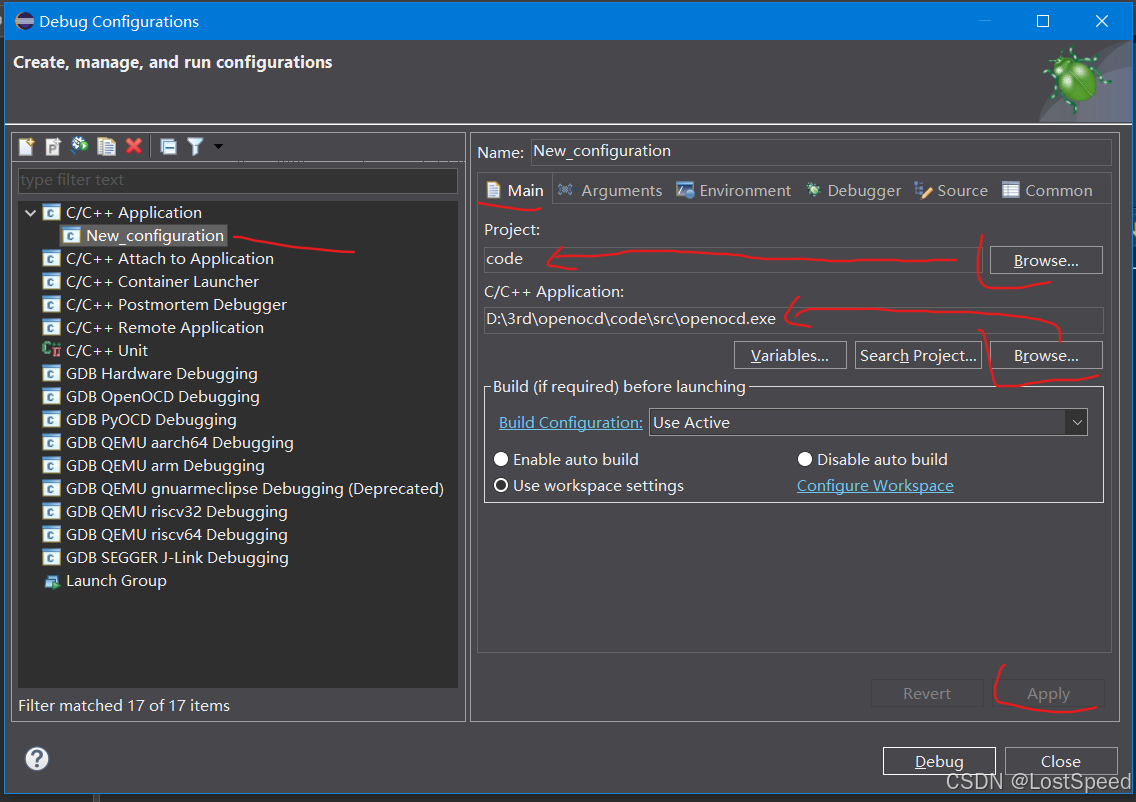The height and width of the screenshot is (802, 1136).
Task: Click the Variables... button
Action: coord(790,356)
